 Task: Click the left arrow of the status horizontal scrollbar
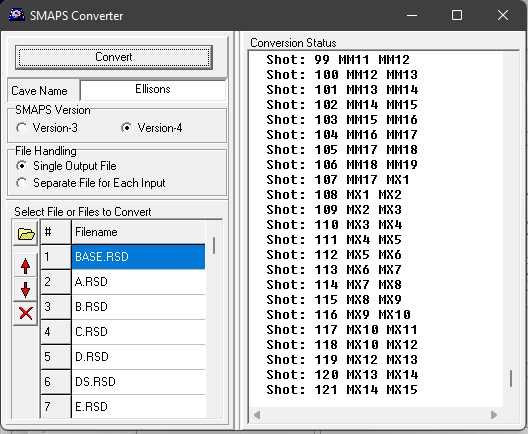coord(257,415)
